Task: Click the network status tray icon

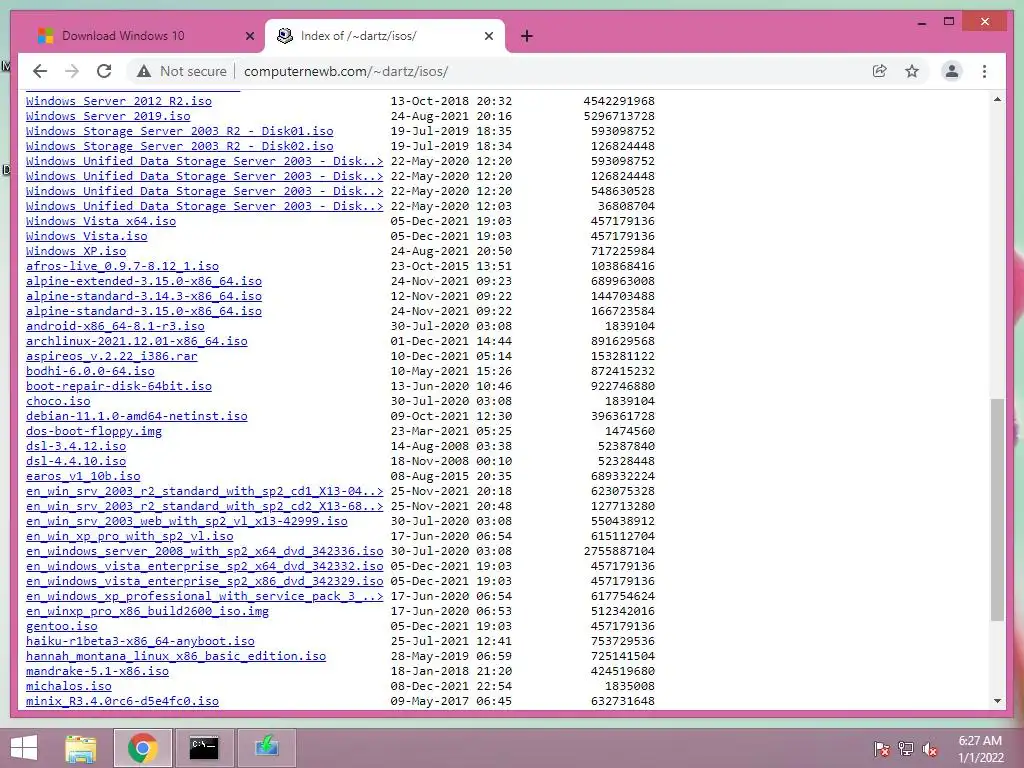Action: click(906, 748)
